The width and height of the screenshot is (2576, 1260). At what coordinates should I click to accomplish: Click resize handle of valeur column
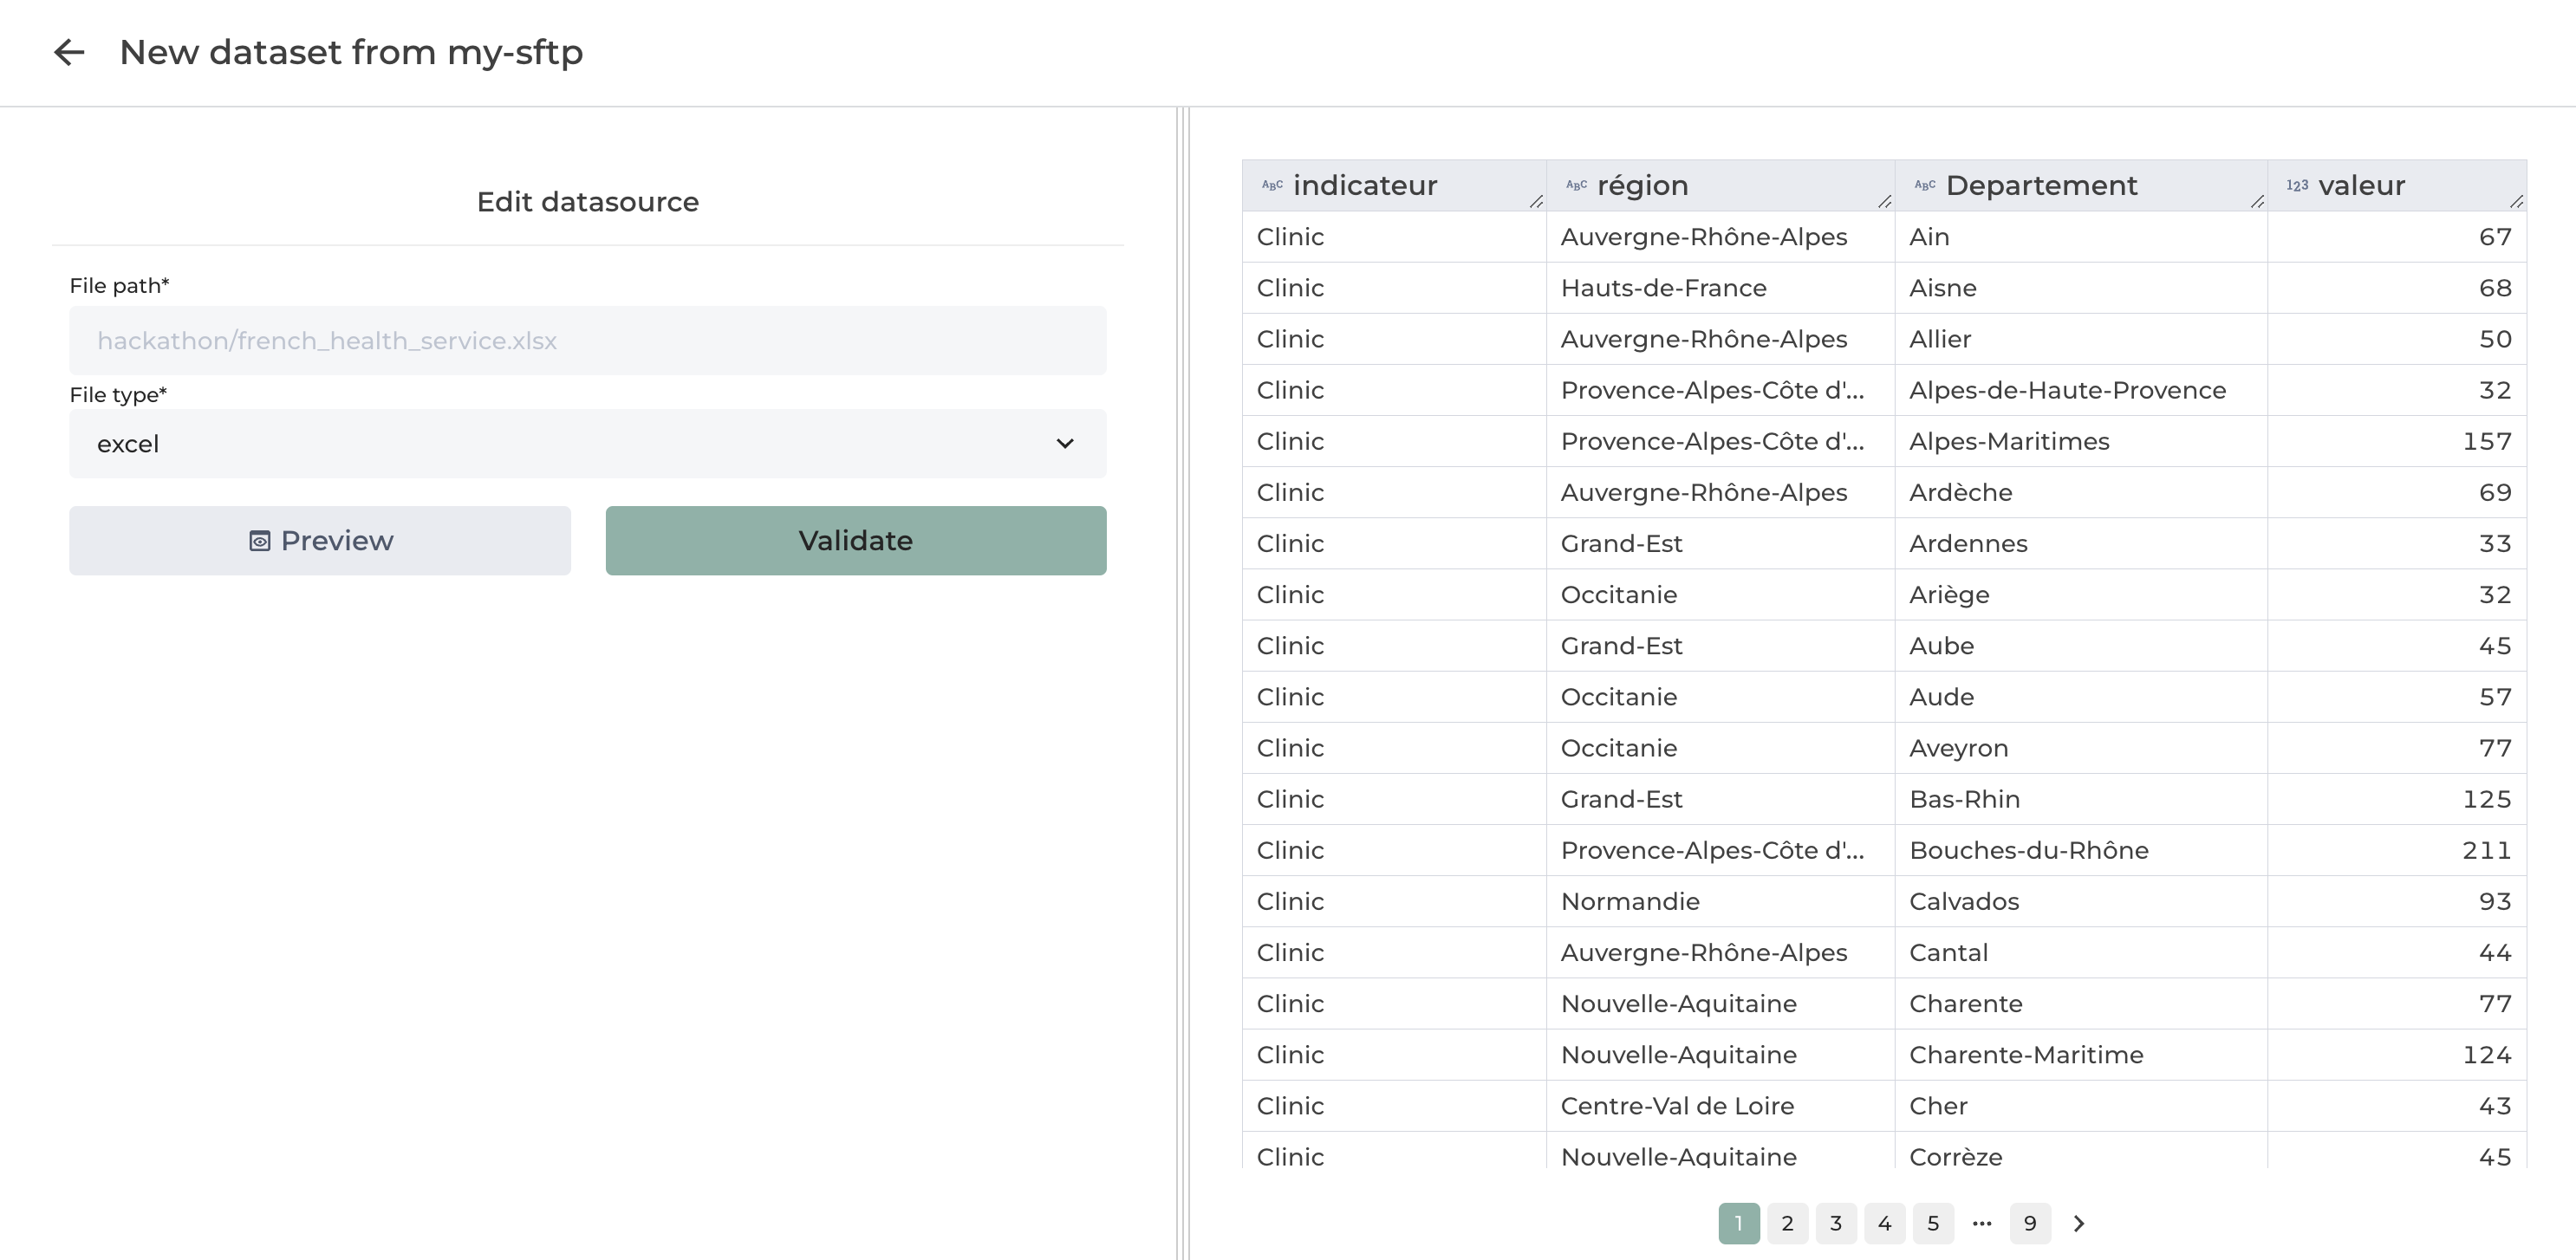[2517, 202]
